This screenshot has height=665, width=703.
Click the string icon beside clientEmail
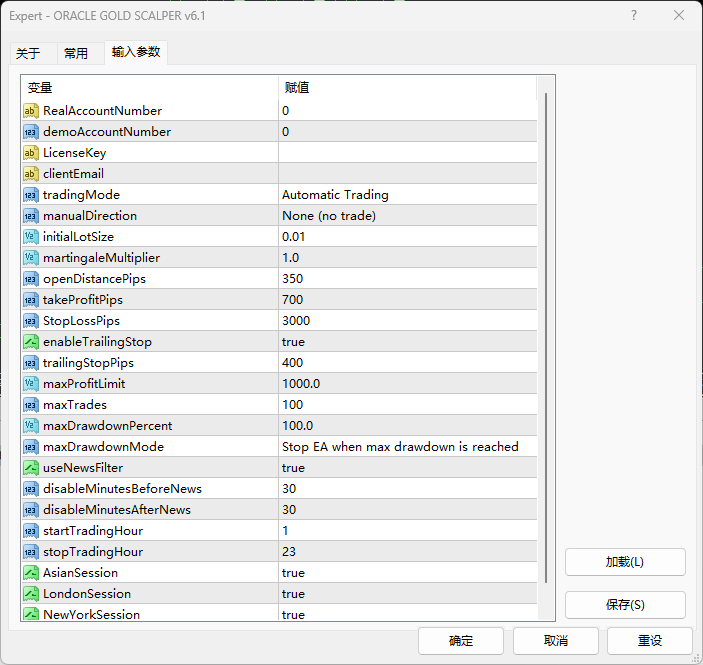[30, 174]
